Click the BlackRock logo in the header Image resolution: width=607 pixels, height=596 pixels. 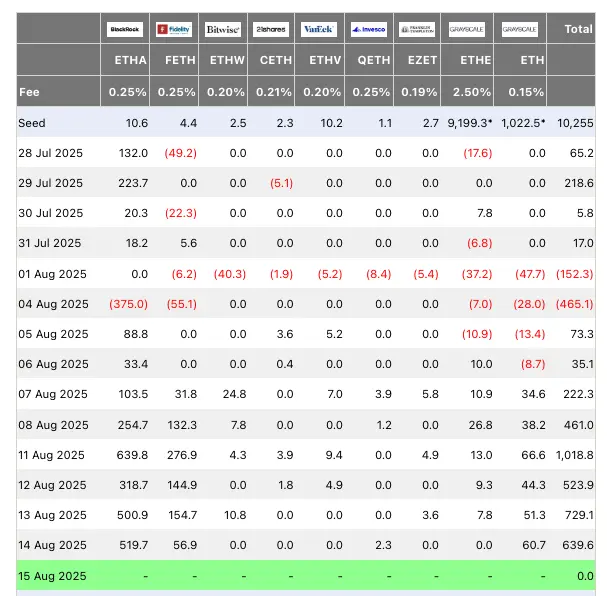pyautogui.click(x=125, y=29)
